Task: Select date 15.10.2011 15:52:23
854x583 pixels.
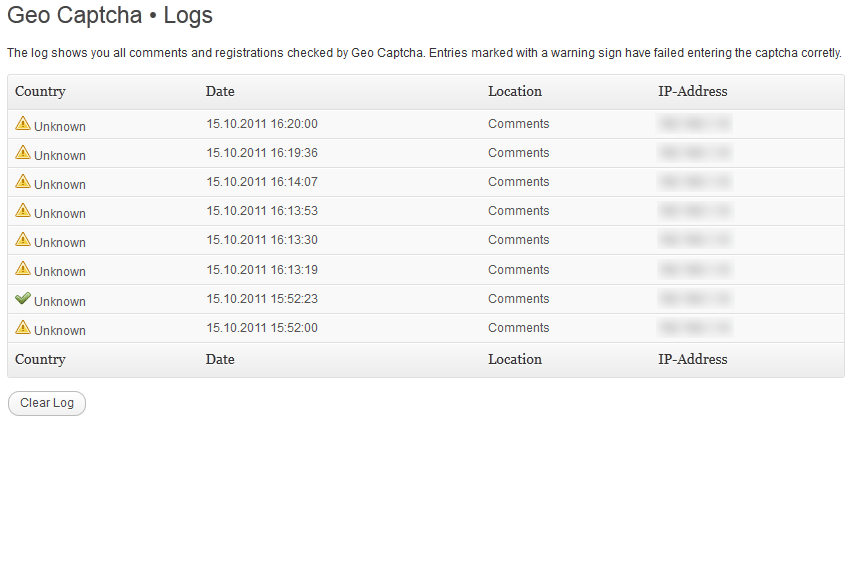Action: point(262,298)
